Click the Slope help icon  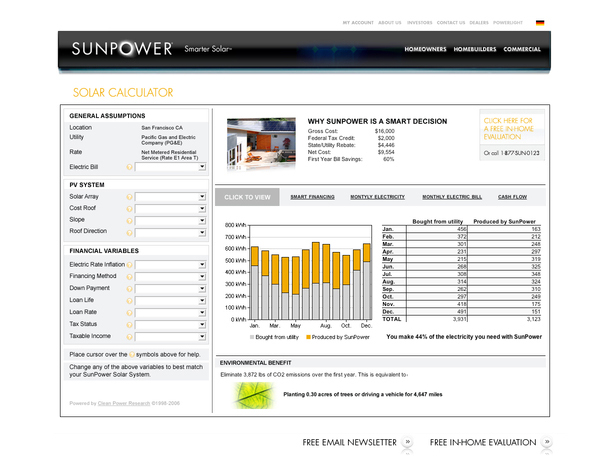(x=129, y=221)
